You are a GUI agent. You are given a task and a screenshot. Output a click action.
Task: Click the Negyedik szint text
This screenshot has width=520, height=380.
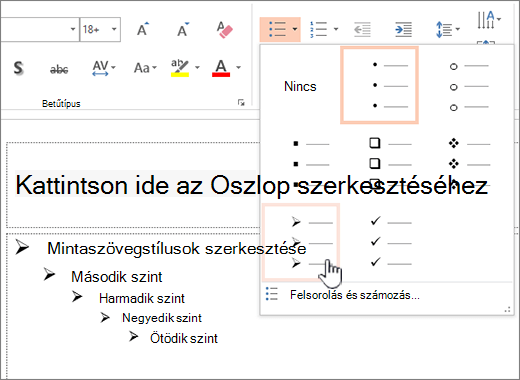coord(162,318)
